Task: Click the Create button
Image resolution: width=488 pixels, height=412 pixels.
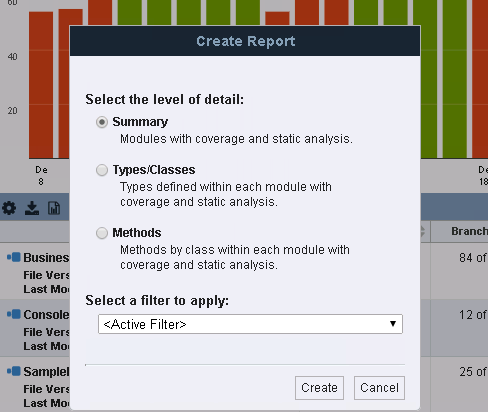Action: tap(319, 388)
